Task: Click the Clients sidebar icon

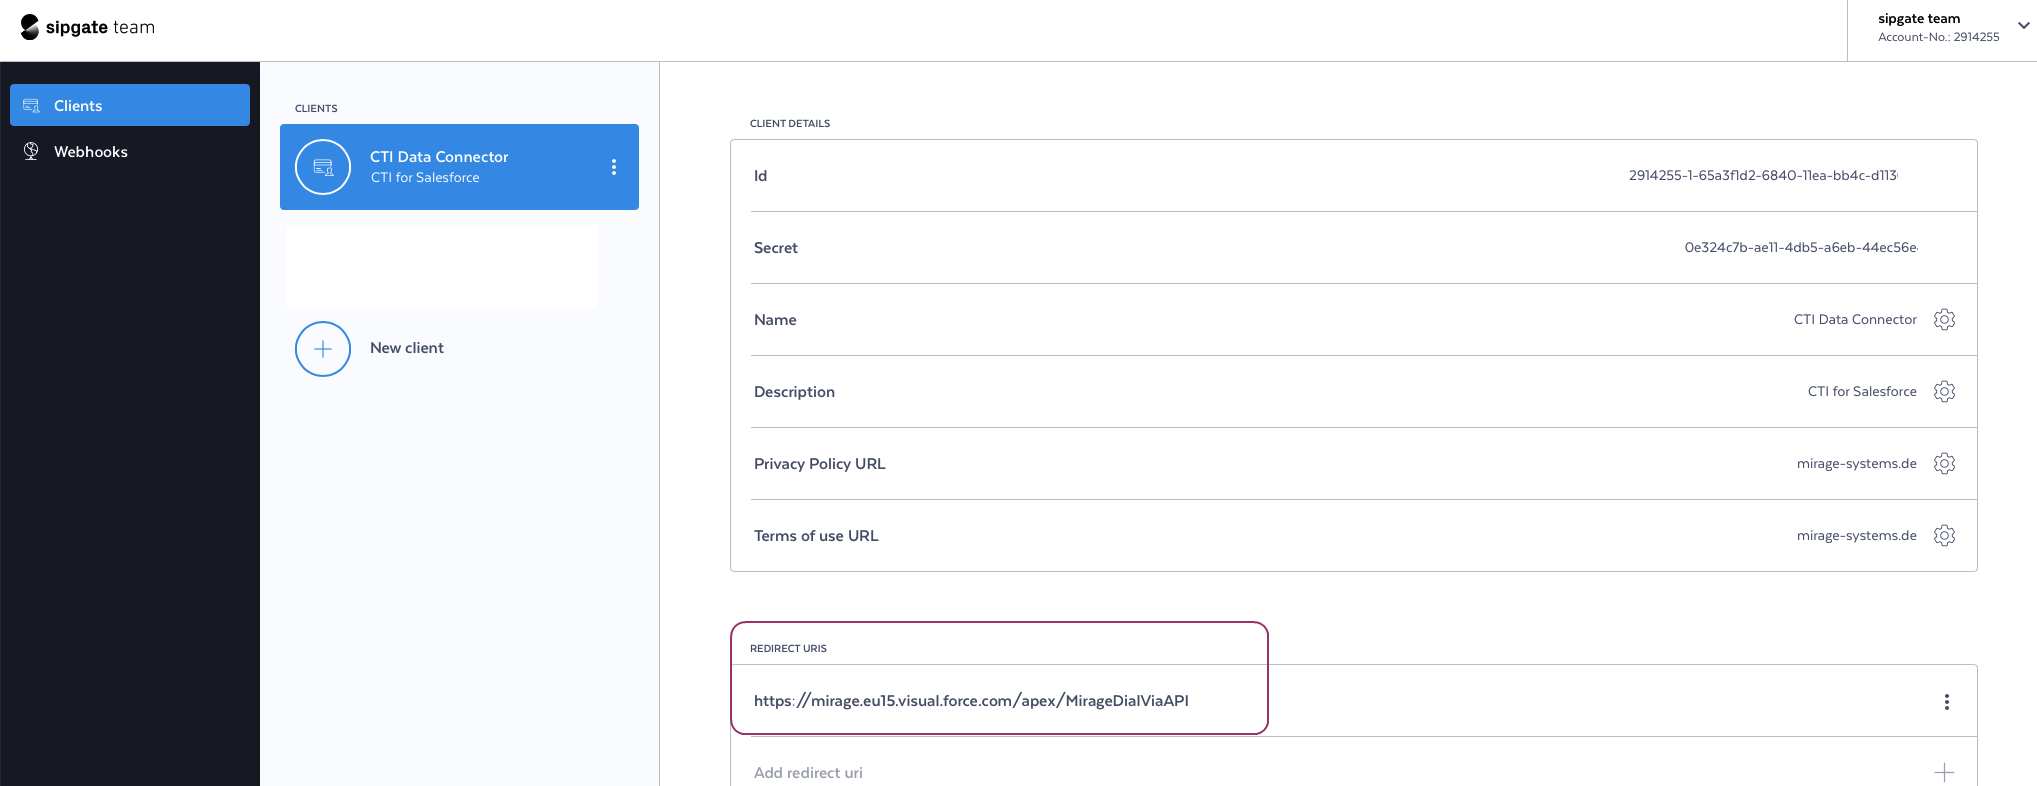Action: [x=31, y=105]
